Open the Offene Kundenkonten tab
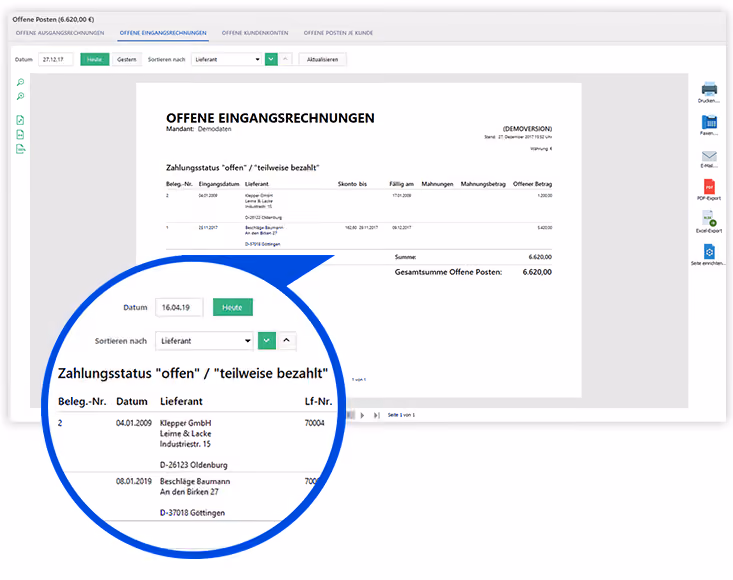 point(255,33)
